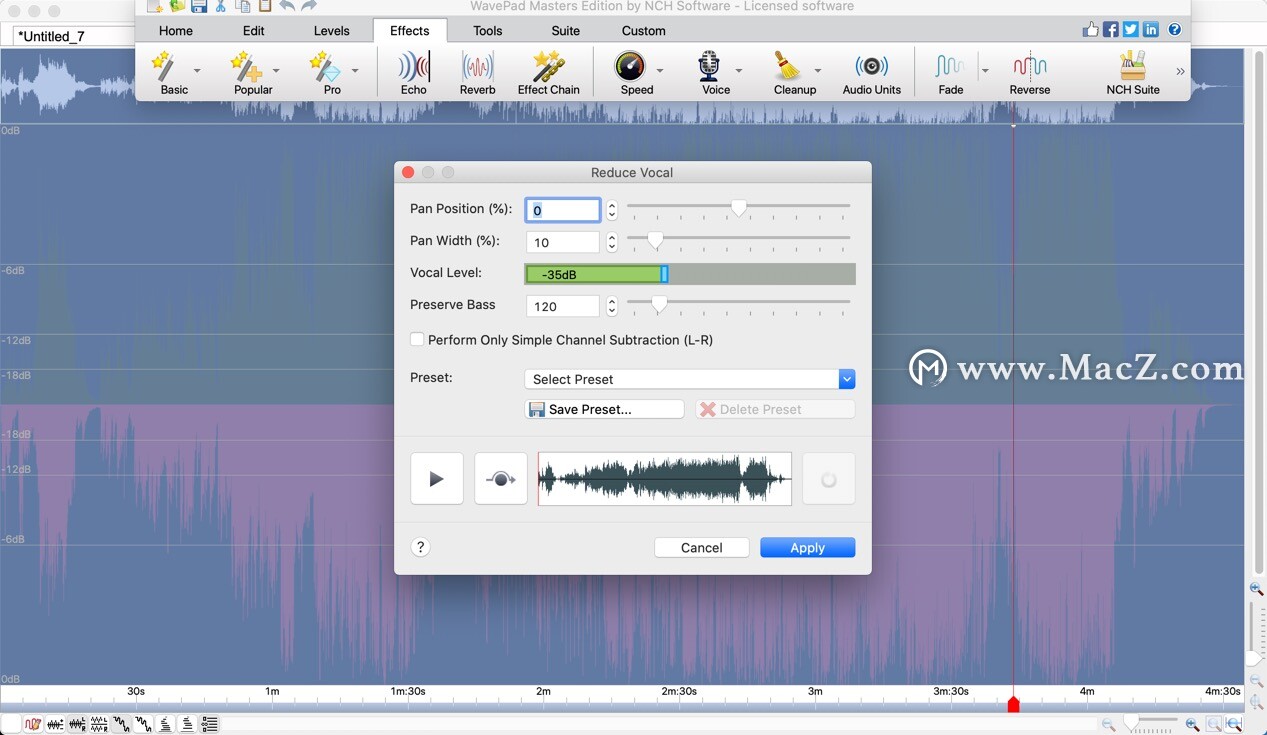Expand the Select Preset dropdown
Image resolution: width=1267 pixels, height=735 pixels.
[847, 379]
